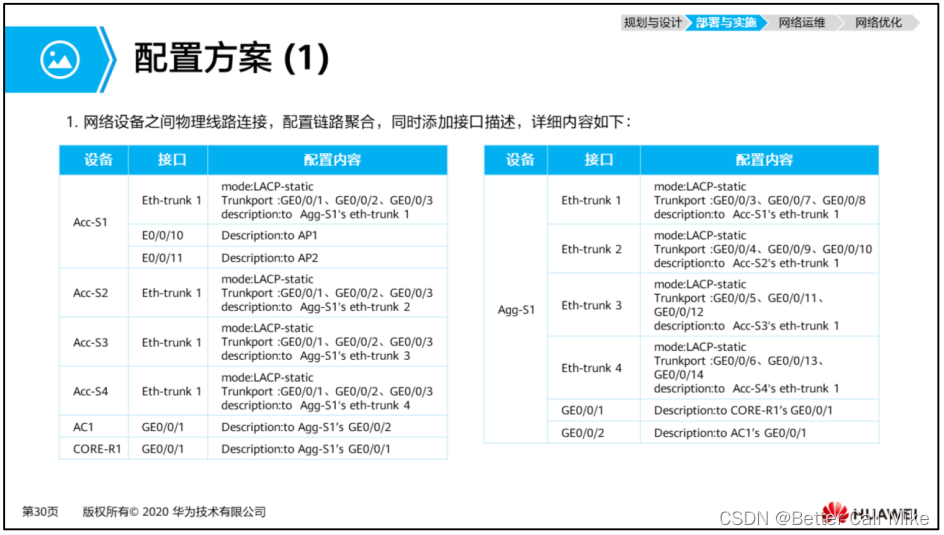Click the description to Acc-S1's eth-trunk 1
Image resolution: width=944 pixels, height=535 pixels.
(x=747, y=215)
